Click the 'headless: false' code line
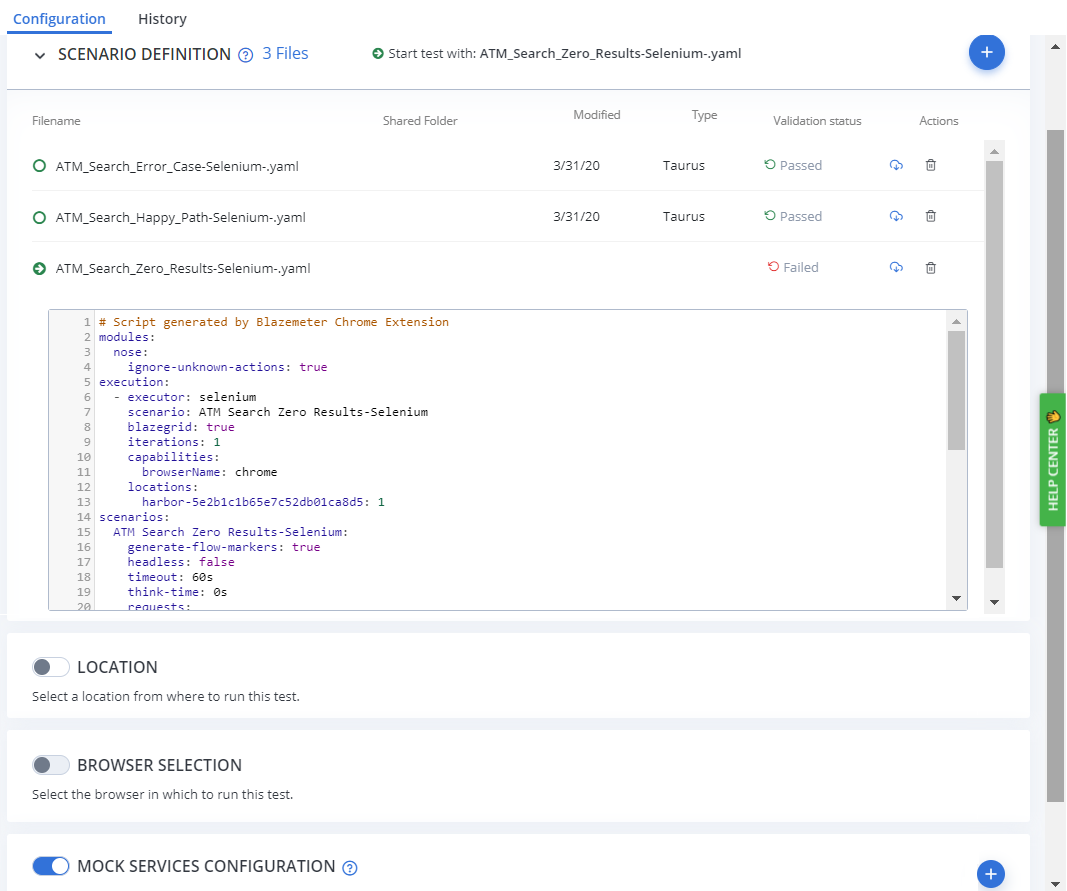This screenshot has width=1067, height=891. [181, 562]
